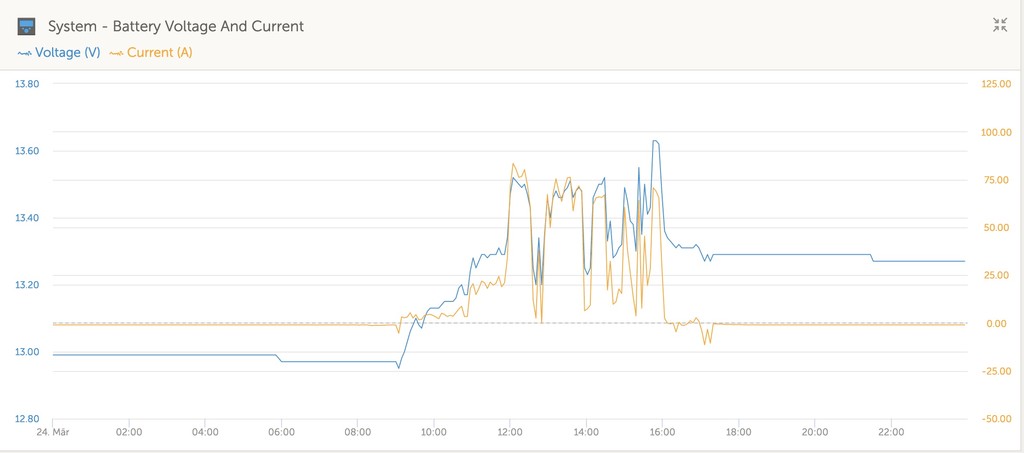Click the 0.00 current axis label

click(x=997, y=324)
